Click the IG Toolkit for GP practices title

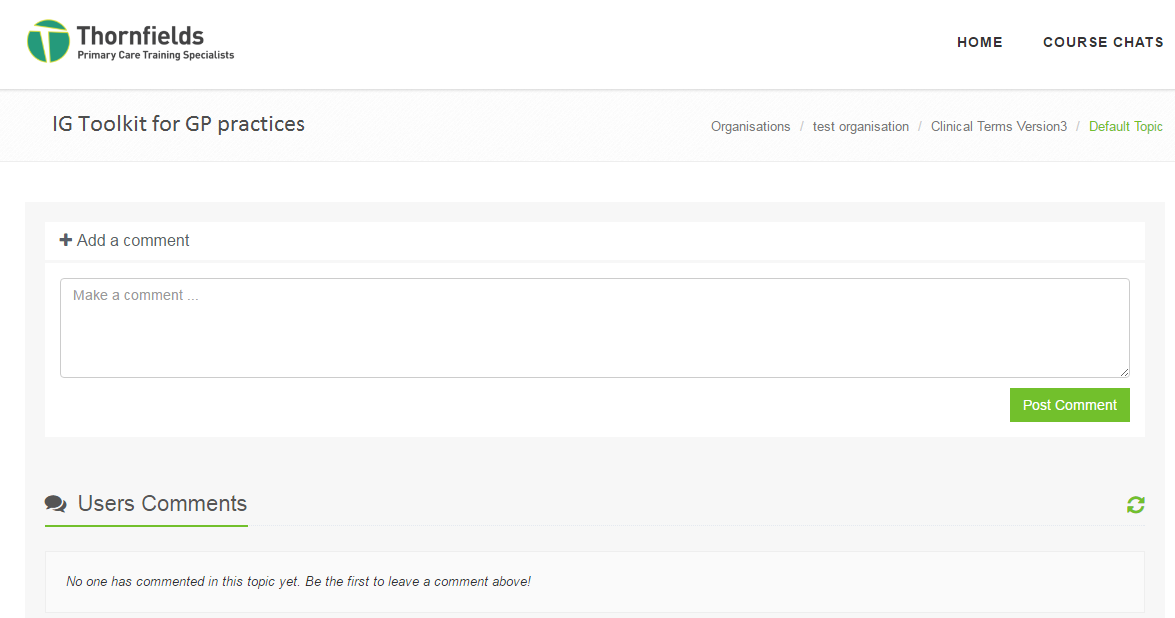pos(178,124)
